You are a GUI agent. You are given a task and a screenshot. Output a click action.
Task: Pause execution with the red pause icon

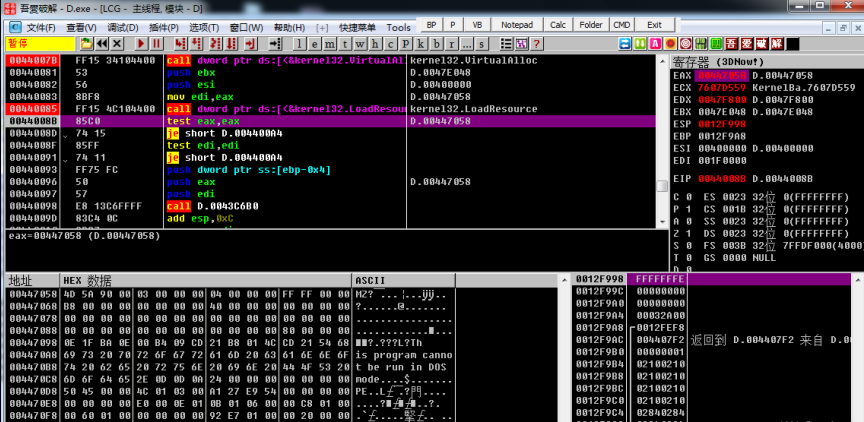[x=156, y=44]
